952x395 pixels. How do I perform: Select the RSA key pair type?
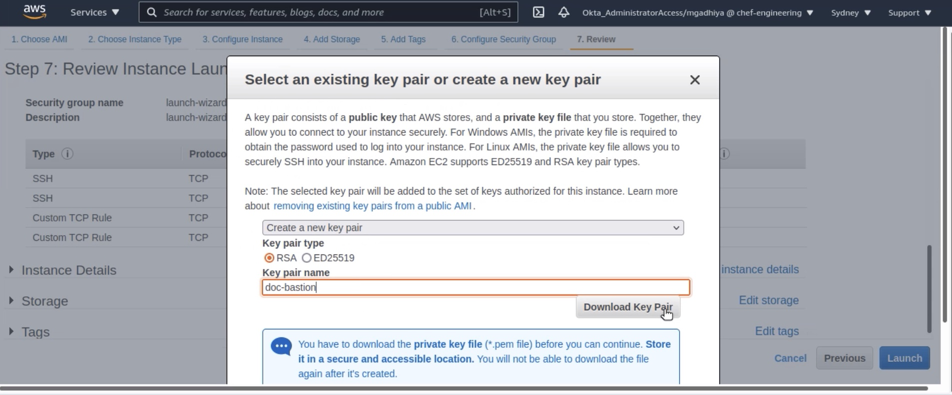coord(269,258)
